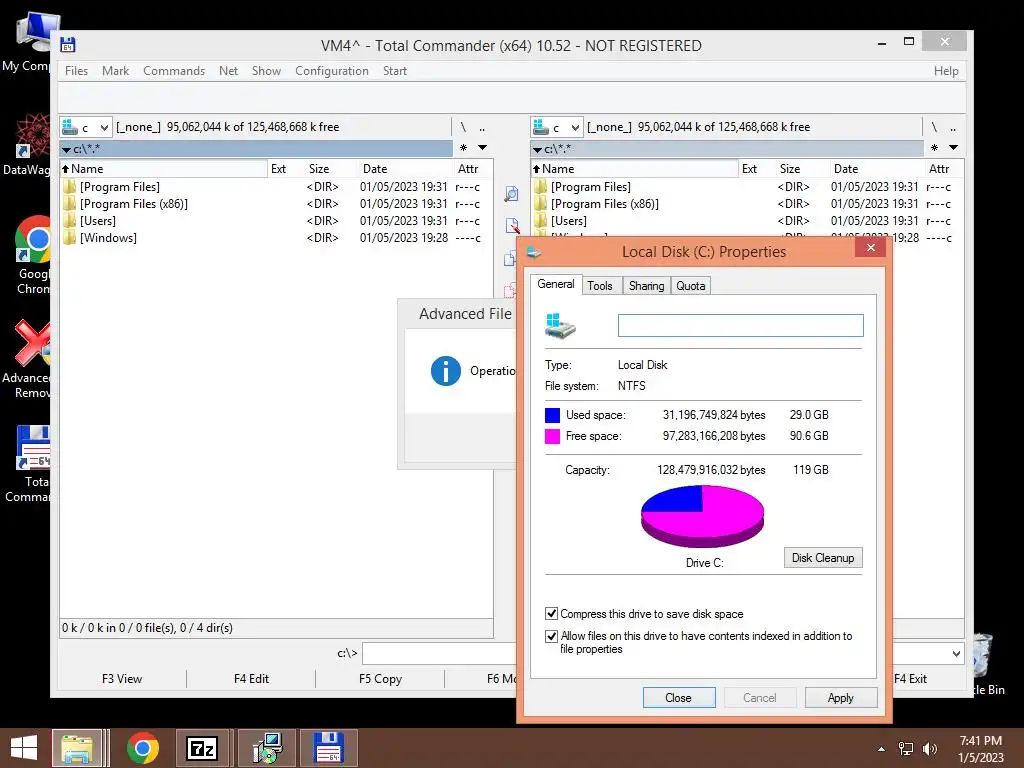Open the Mark menu
This screenshot has height=768, width=1024.
[116, 71]
